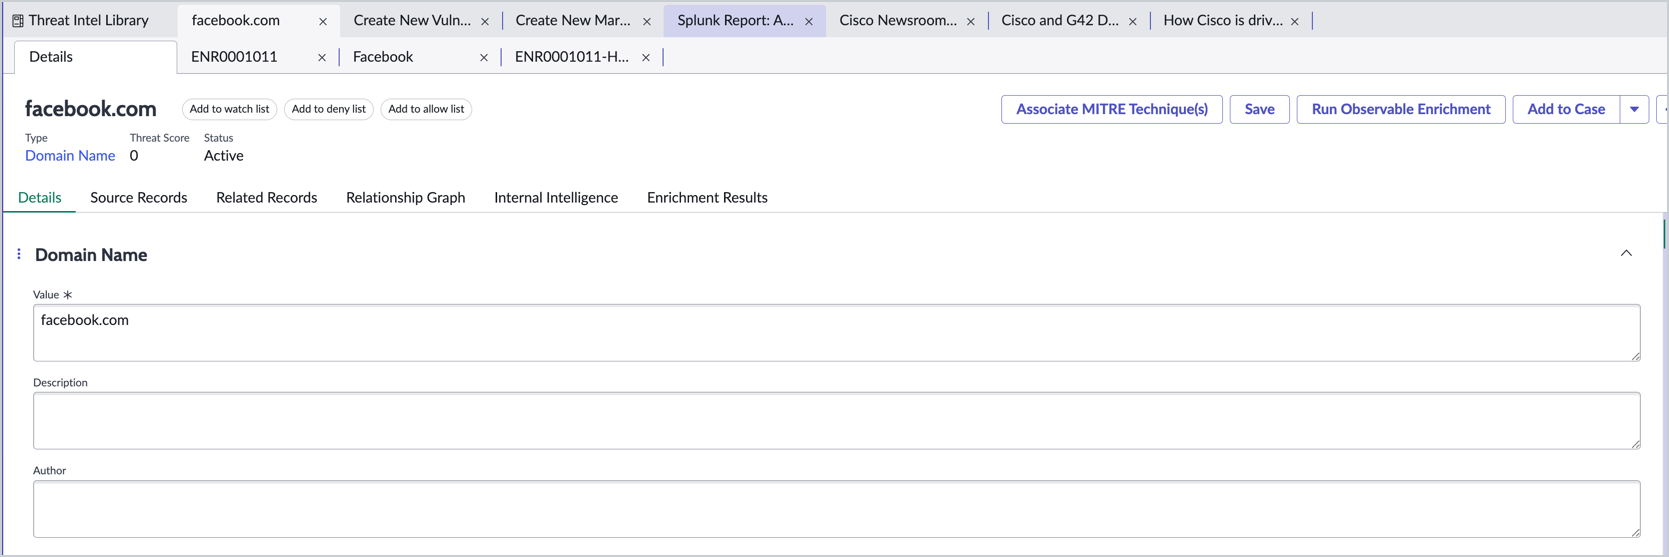Click into the Author text area
Viewport: 1669px width, 557px height.
[x=837, y=509]
